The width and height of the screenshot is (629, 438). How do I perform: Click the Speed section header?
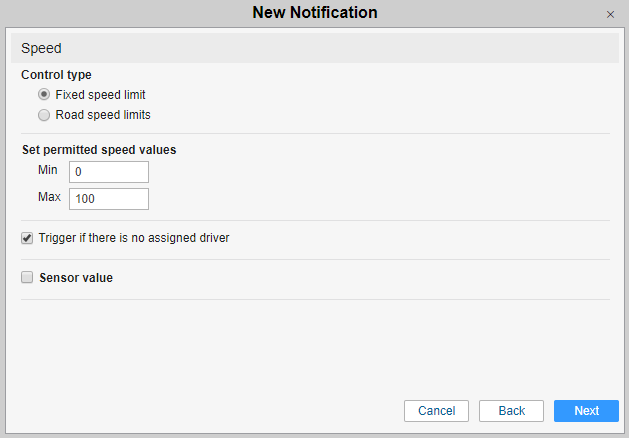coord(41,48)
